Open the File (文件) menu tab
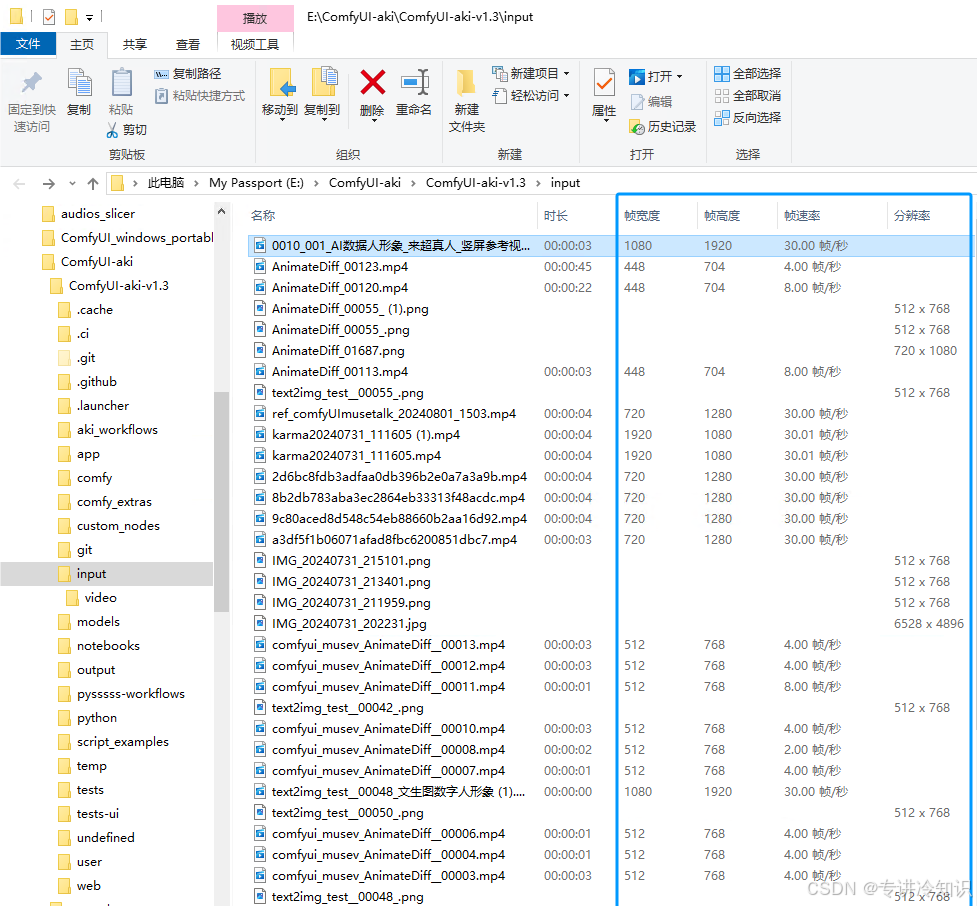 coord(28,44)
